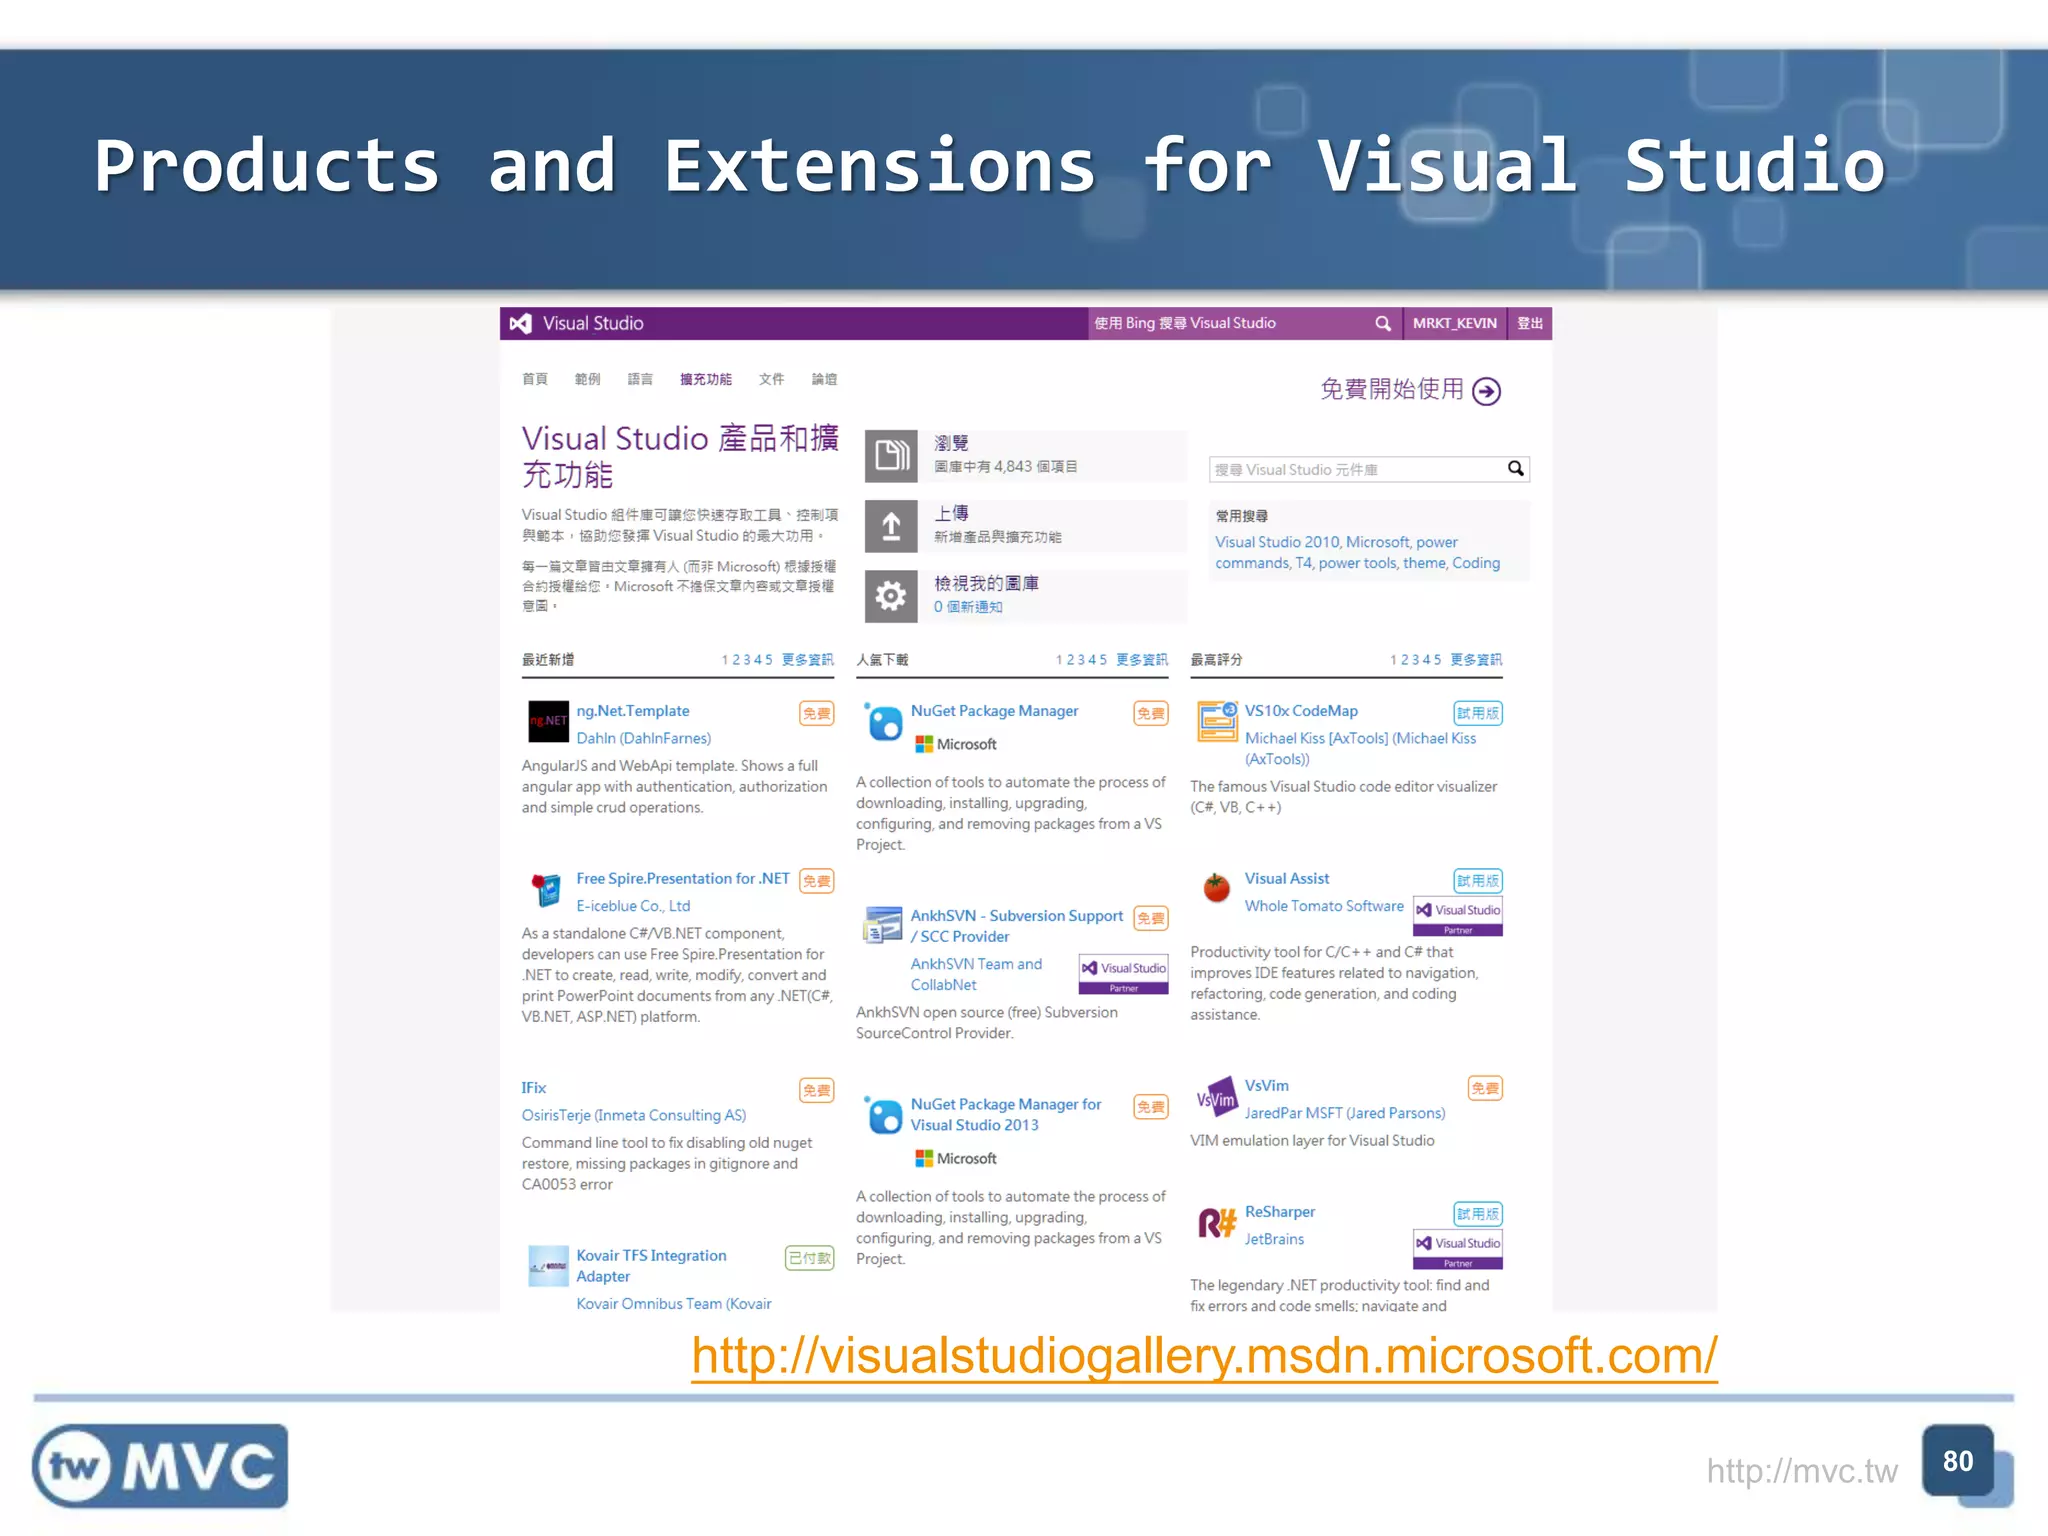This screenshot has width=2048, height=1536.
Task: Open Kovair TFS Integration Adapter link
Action: (651, 1266)
